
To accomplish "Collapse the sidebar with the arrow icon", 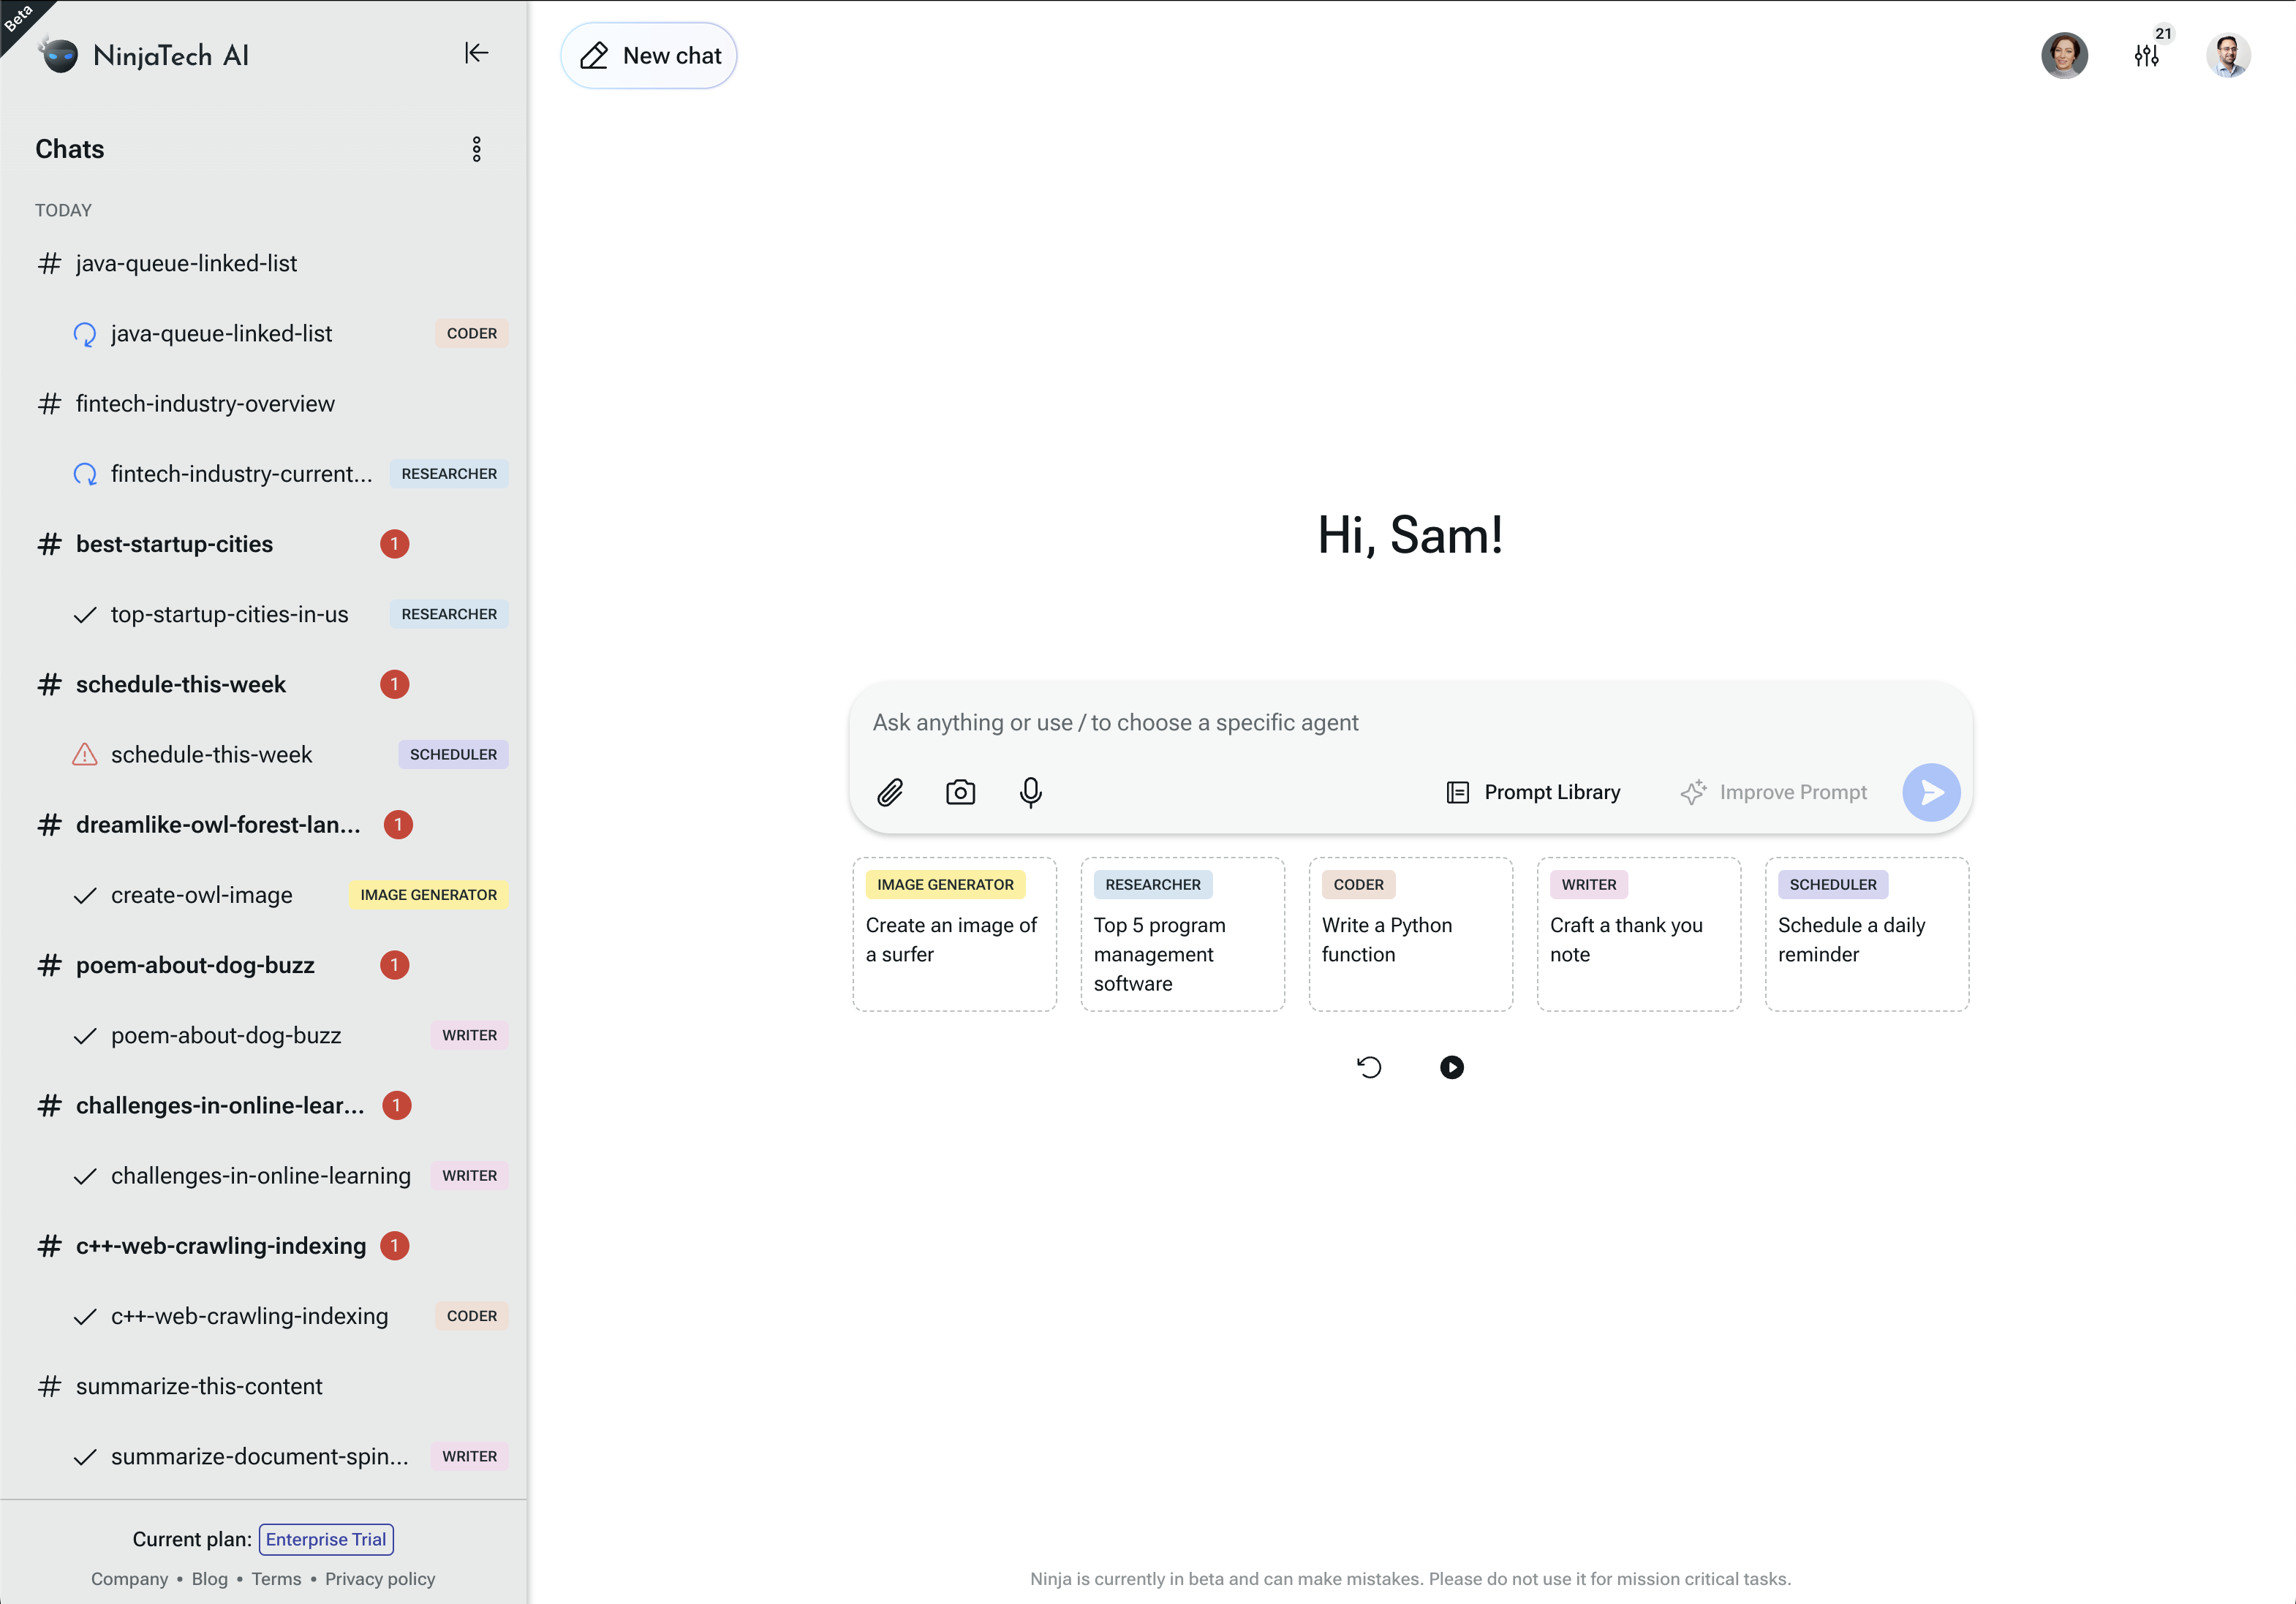I will point(476,53).
